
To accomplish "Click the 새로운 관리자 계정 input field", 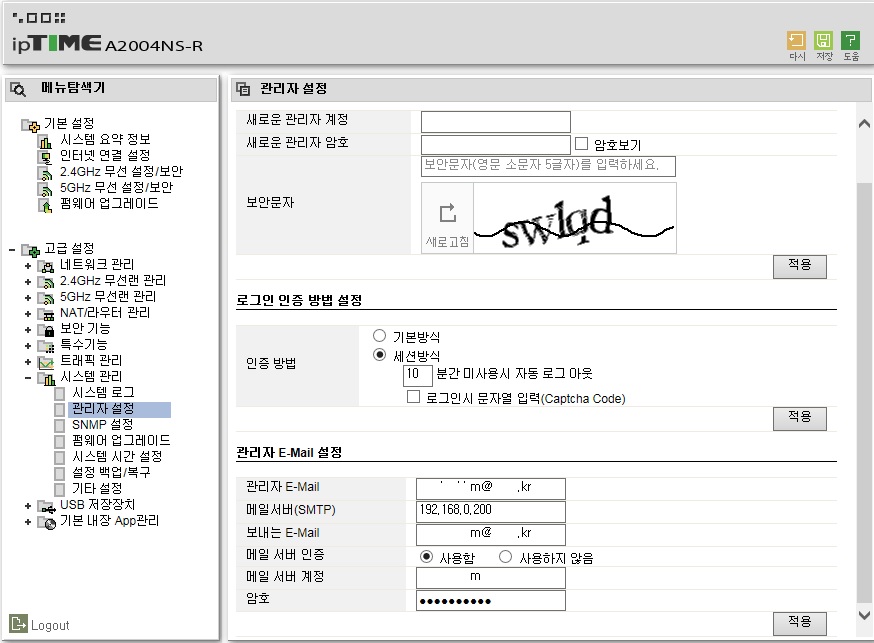I will (496, 121).
